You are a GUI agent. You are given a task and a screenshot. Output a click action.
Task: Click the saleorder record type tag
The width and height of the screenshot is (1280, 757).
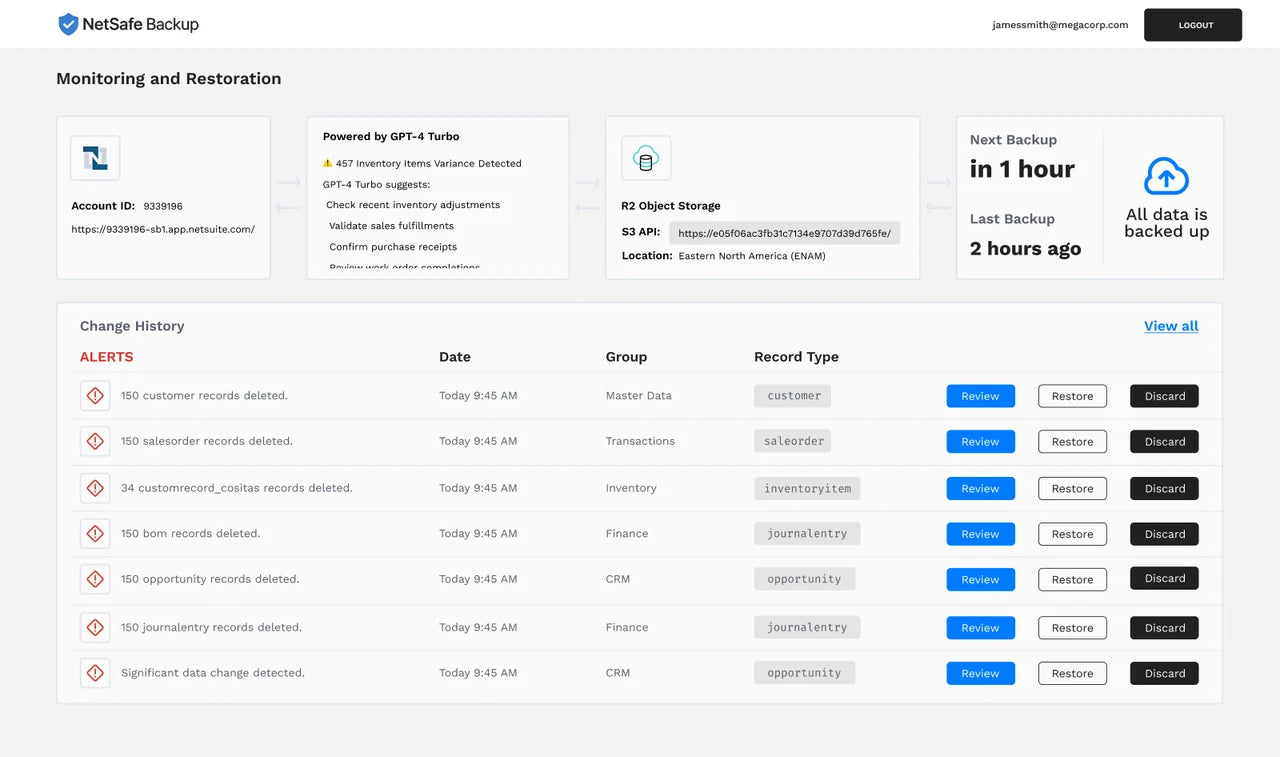tap(793, 441)
